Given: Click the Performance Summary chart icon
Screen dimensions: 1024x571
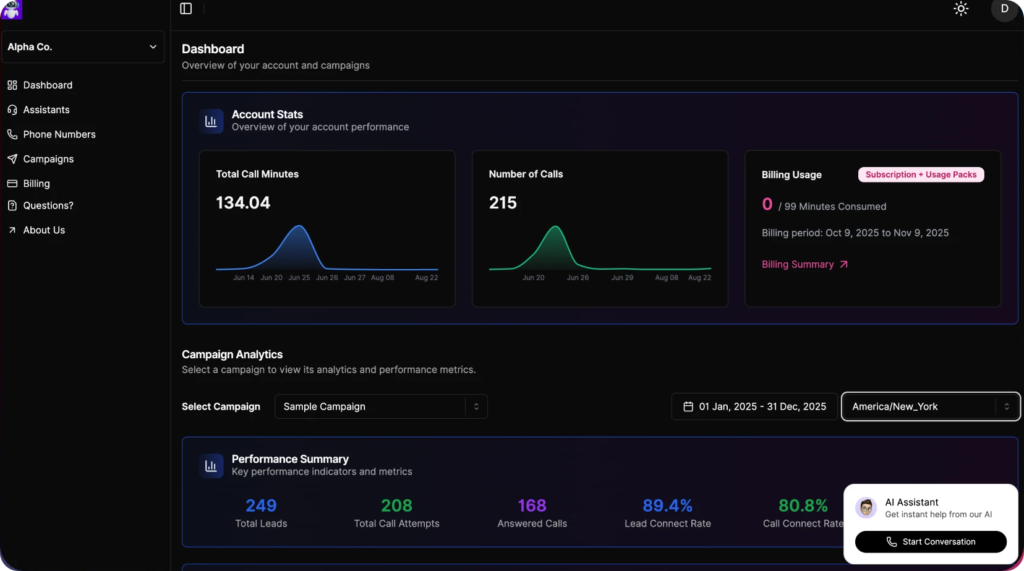Looking at the screenshot, I should (211, 465).
